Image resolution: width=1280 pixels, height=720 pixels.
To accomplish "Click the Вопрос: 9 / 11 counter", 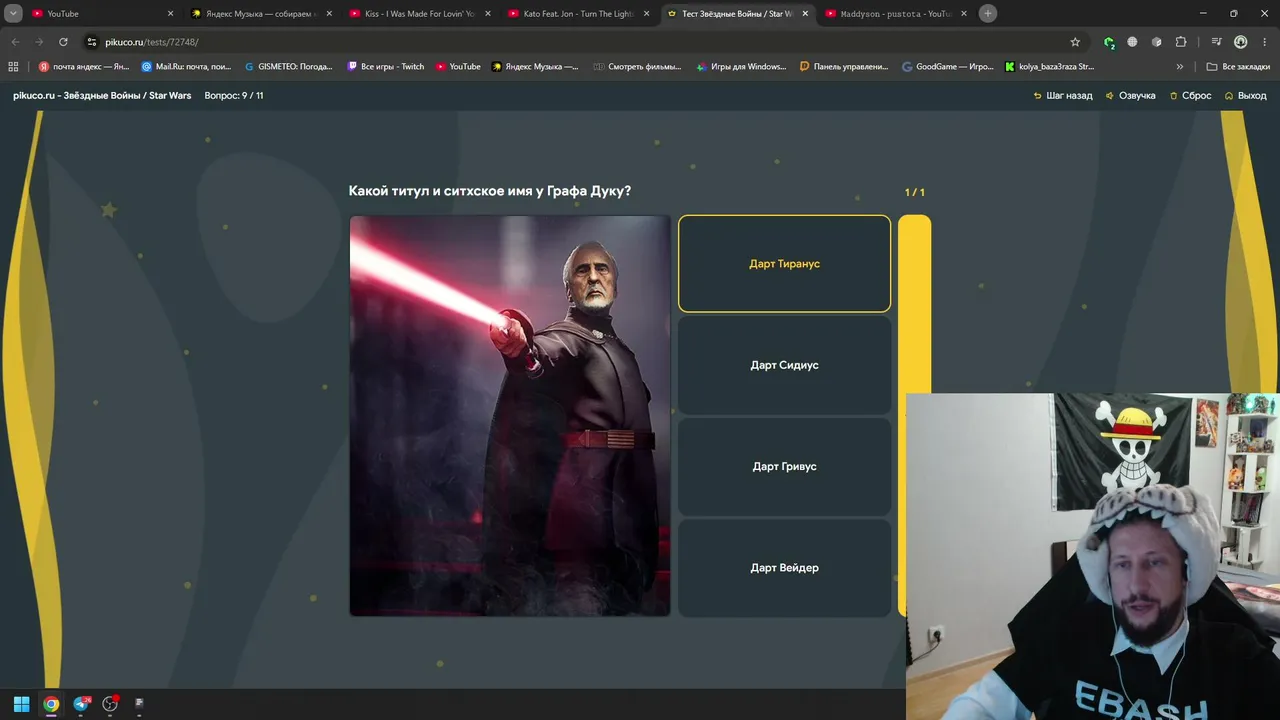I will (x=234, y=96).
